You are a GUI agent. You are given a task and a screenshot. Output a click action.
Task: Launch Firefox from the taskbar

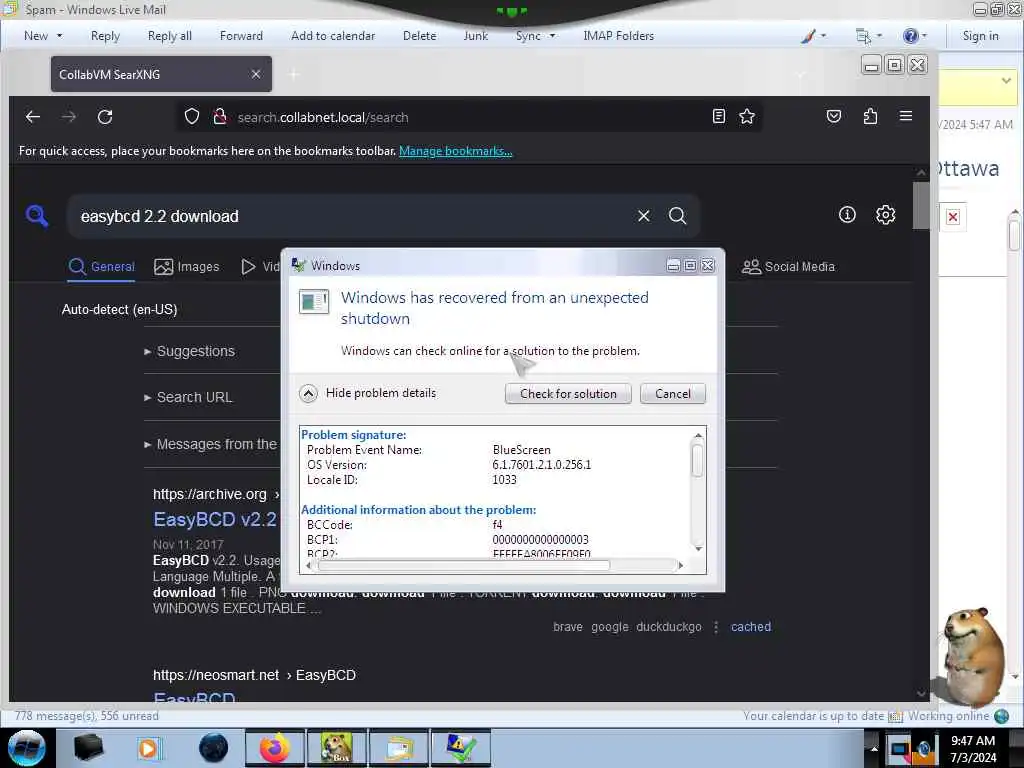tap(275, 748)
